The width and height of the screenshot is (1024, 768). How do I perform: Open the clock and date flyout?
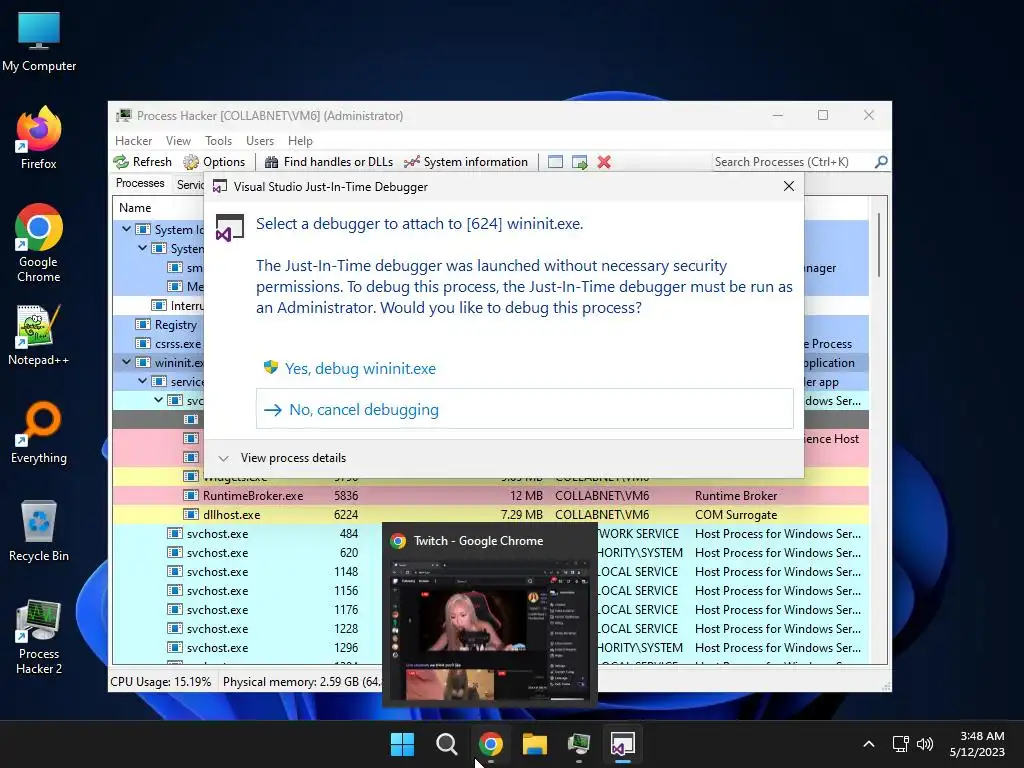tap(977, 744)
